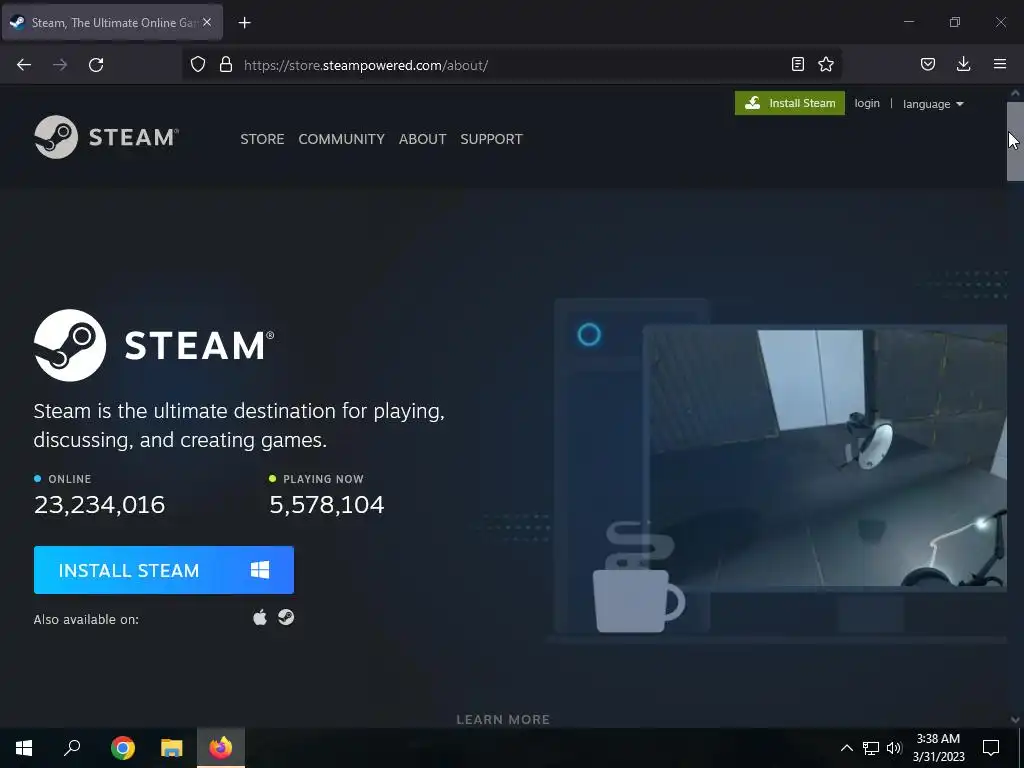Click the green Install Steam header button

click(790, 103)
